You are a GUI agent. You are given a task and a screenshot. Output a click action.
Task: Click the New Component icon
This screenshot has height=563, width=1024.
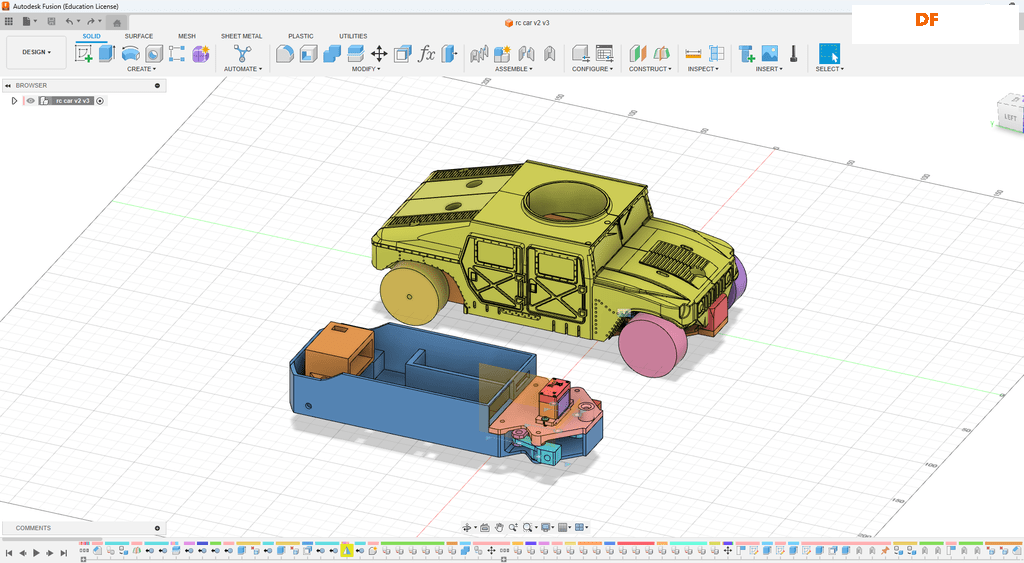point(502,54)
